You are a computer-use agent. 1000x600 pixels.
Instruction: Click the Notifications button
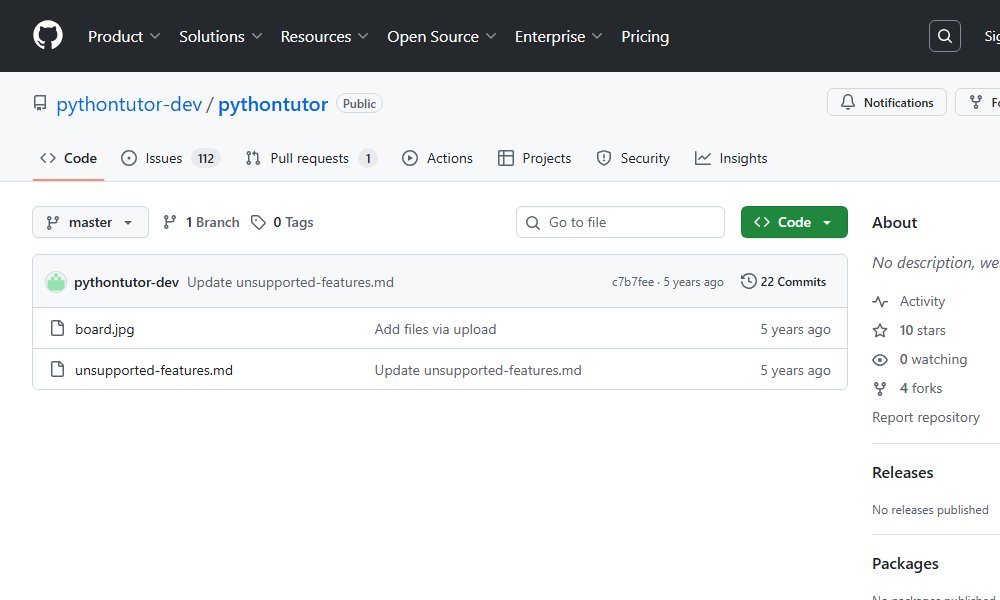coord(886,102)
